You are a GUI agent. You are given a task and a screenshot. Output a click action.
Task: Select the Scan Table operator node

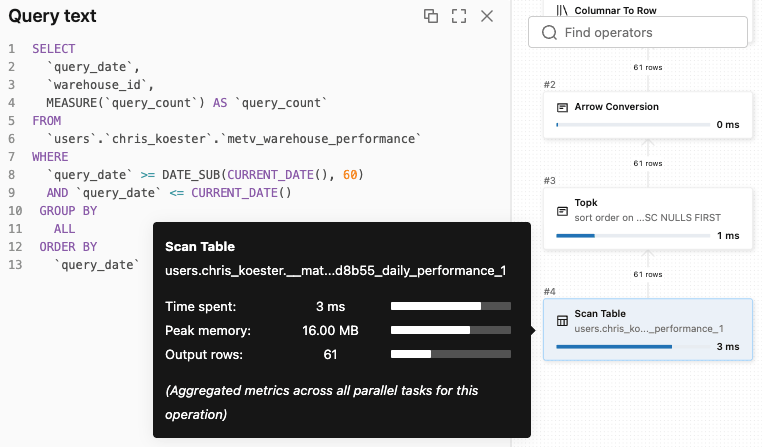tap(648, 329)
